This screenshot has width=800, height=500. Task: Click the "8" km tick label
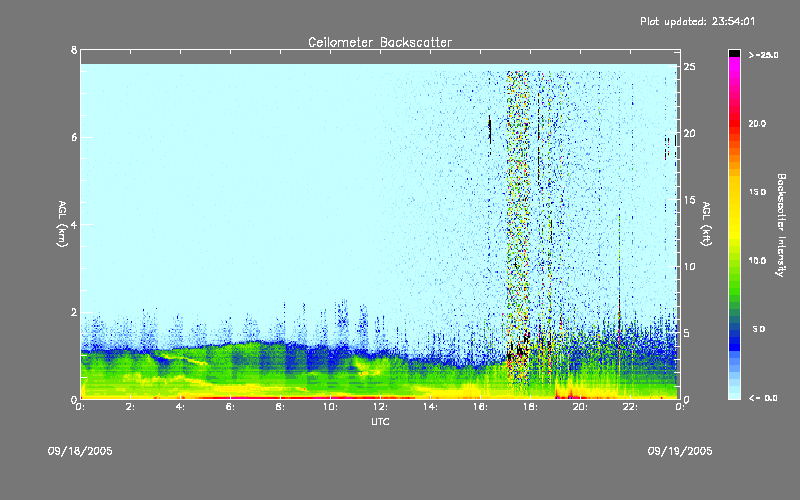[74, 50]
